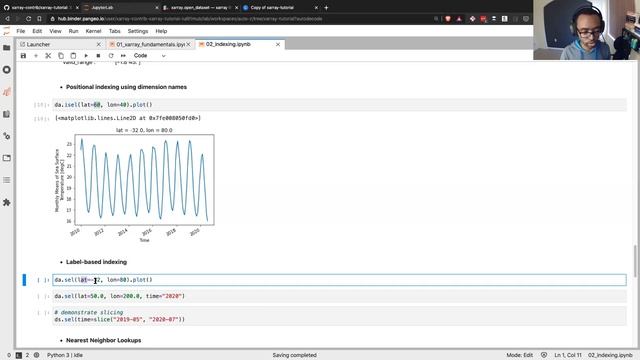This screenshot has height=360, width=640.
Task: Show Running Terminals and Kernels panel
Action: point(7,70)
